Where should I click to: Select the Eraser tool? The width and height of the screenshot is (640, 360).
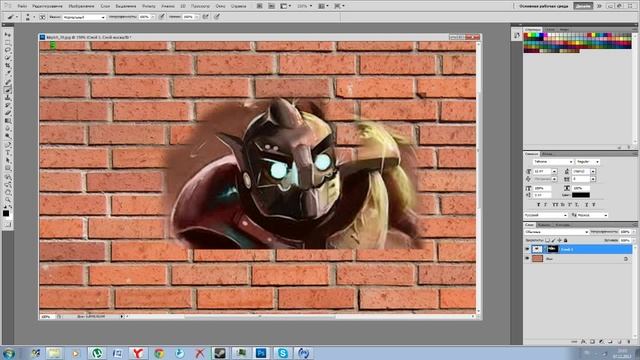7,113
